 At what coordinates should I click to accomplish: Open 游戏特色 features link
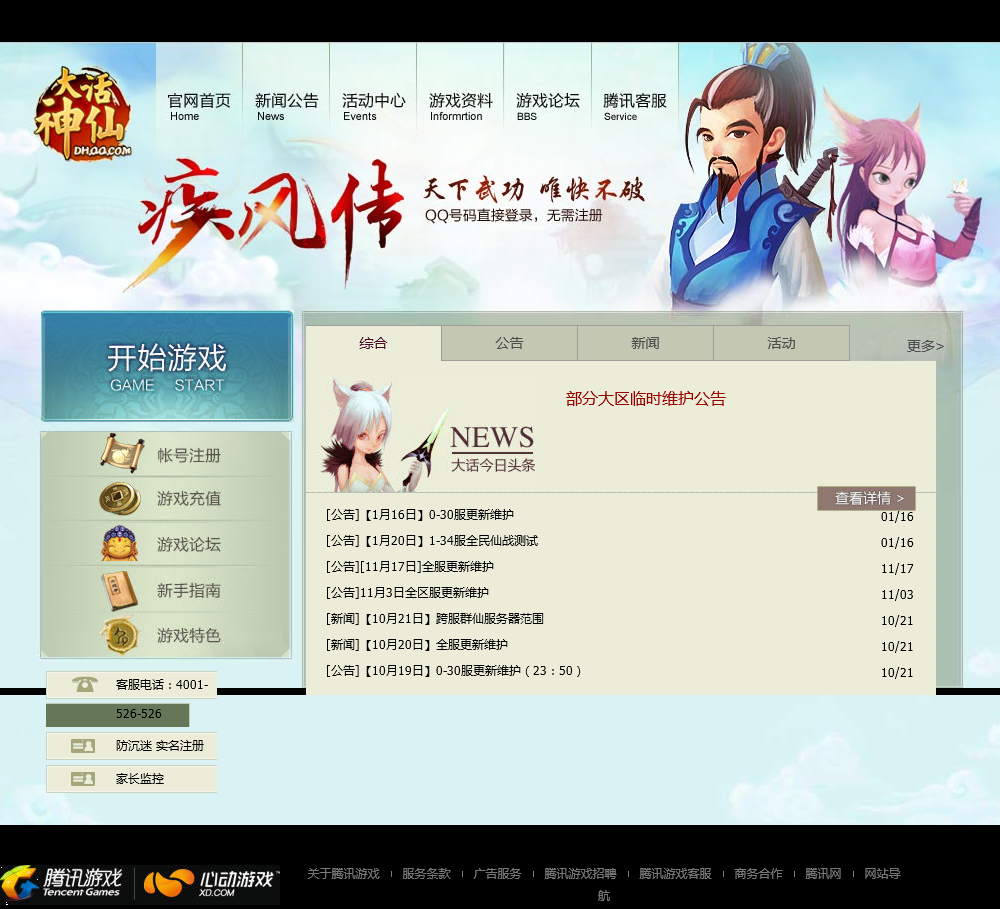pos(189,635)
